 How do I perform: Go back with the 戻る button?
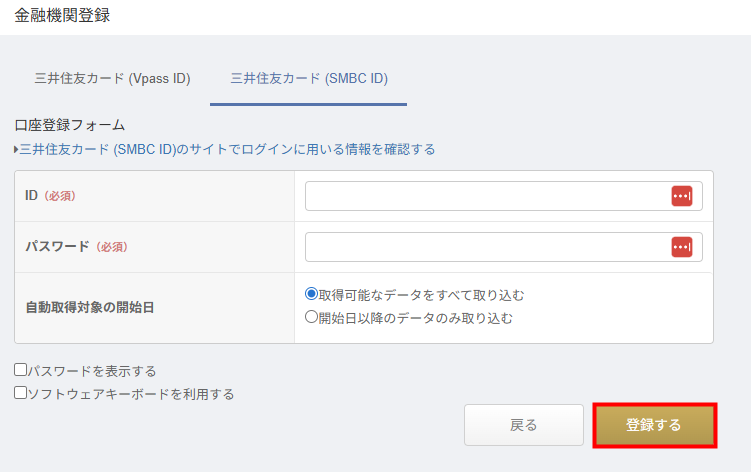523,425
